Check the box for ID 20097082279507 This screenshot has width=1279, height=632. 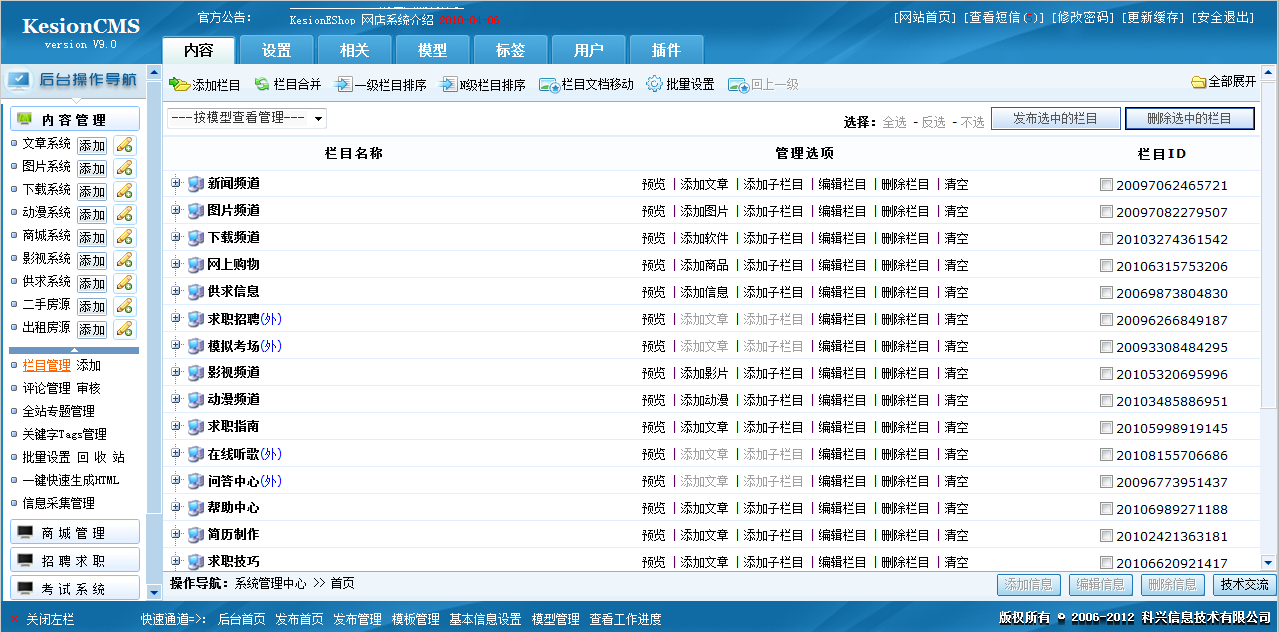pyautogui.click(x=1106, y=212)
